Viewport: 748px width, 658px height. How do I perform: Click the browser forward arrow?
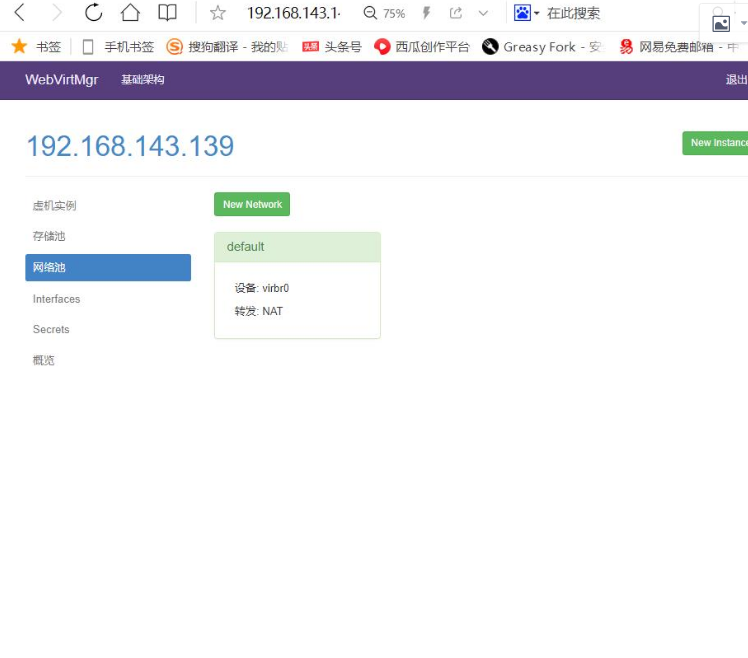[x=57, y=13]
